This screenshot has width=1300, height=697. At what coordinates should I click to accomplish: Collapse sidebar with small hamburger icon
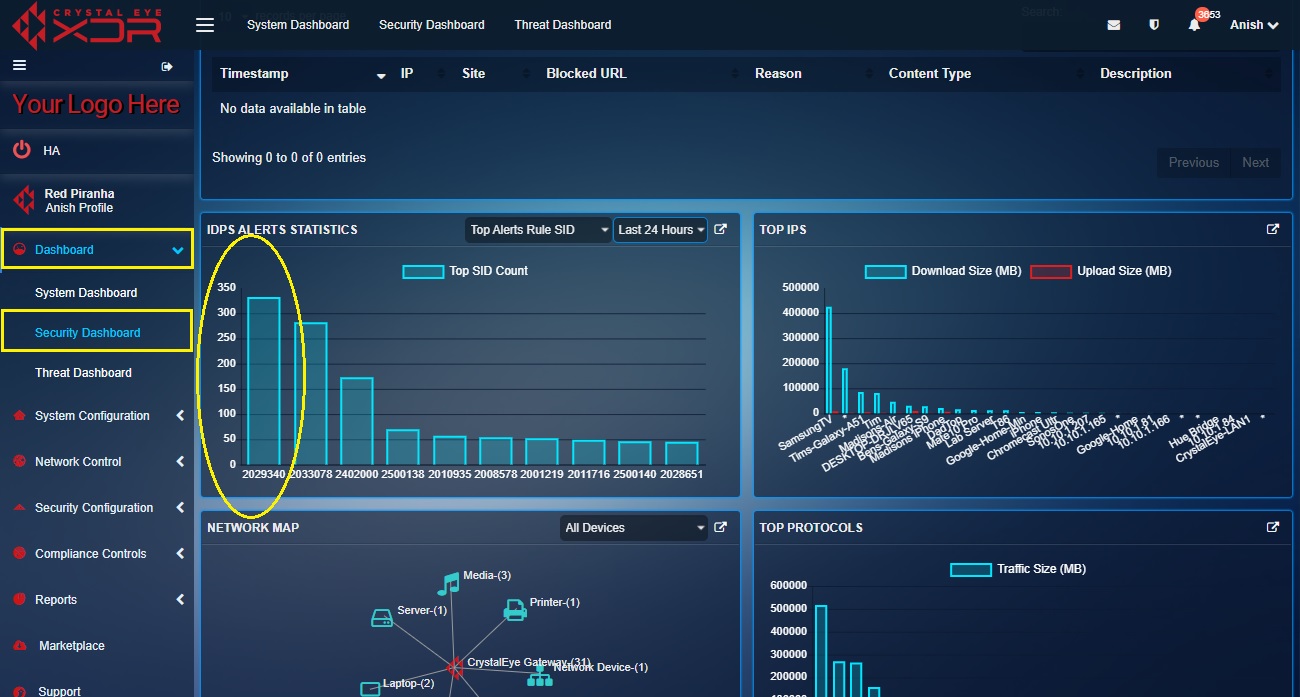(19, 65)
